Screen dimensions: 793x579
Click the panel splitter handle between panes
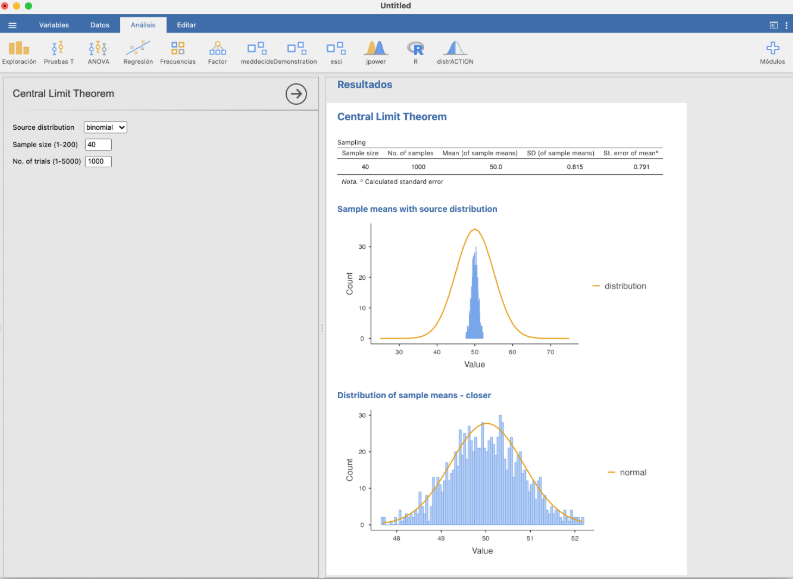322,328
